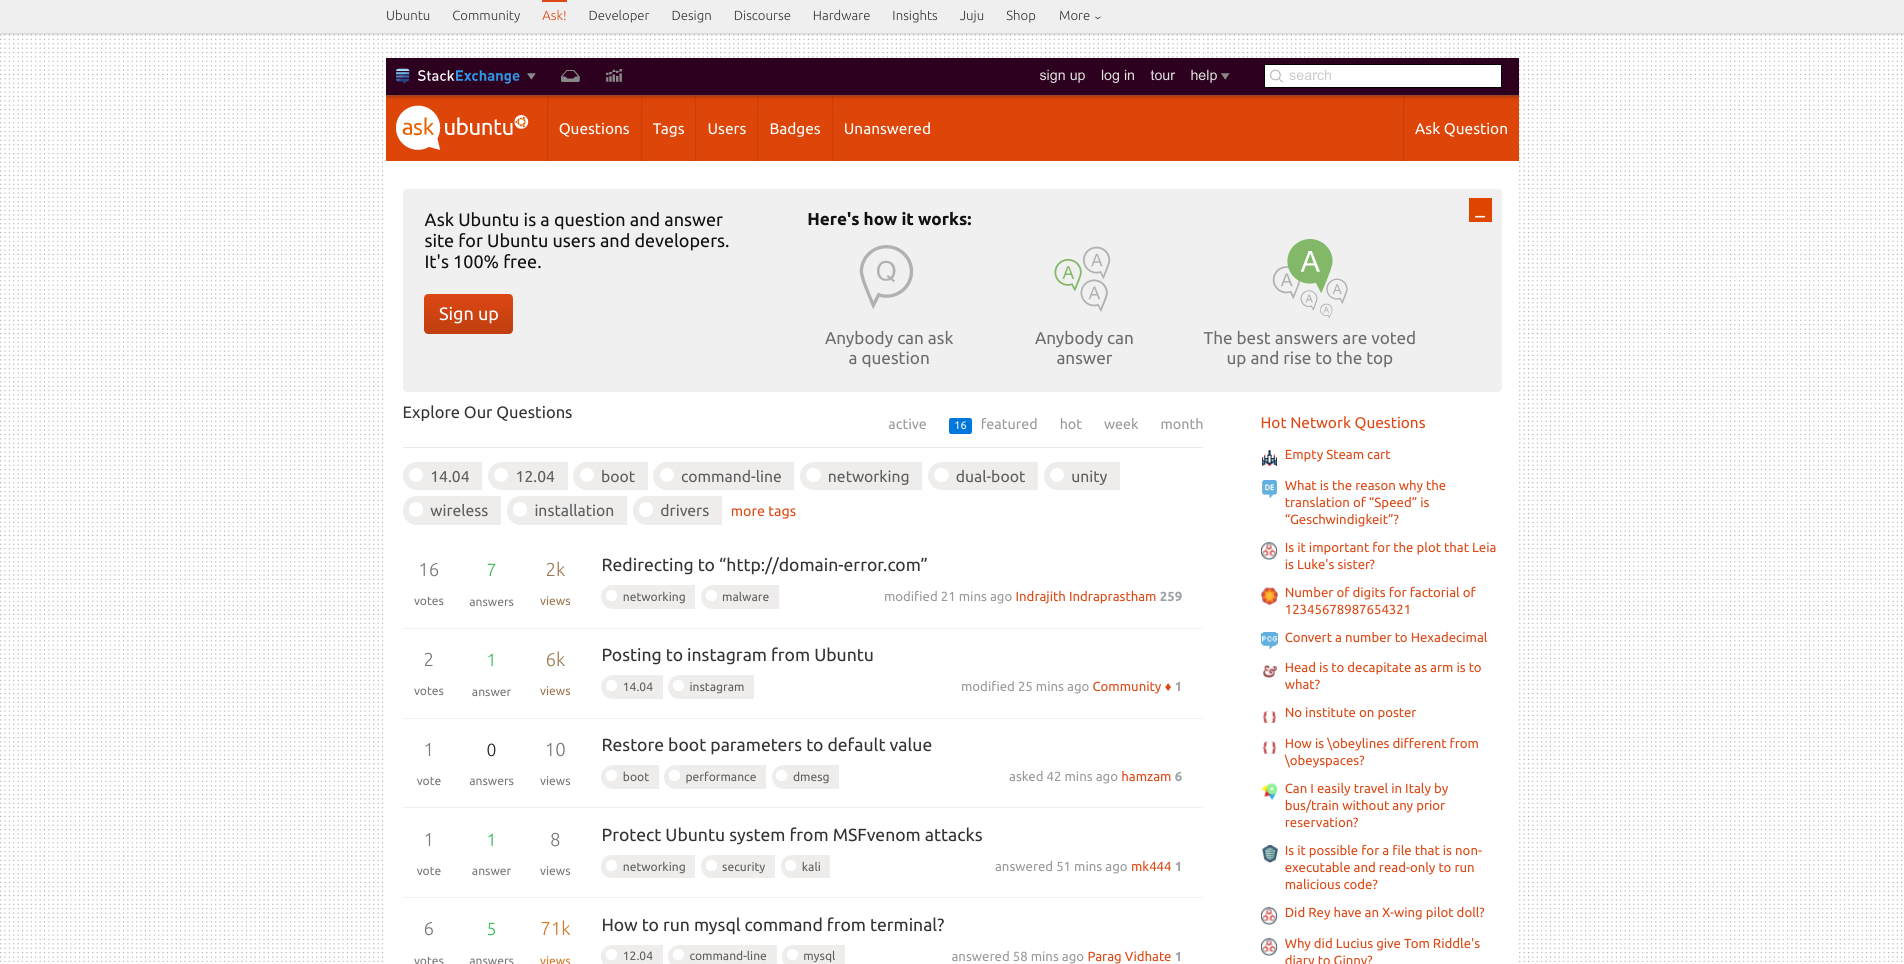This screenshot has height=964, width=1904.
Task: Click icon beside Italy travel question
Action: tap(1269, 791)
